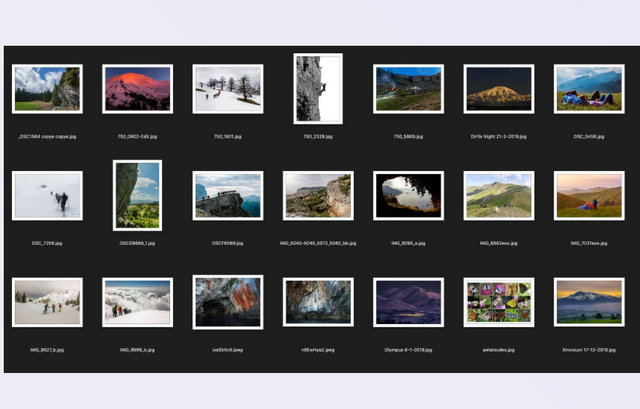This screenshot has height=409, width=640.
Task: Open the climbers above sea of clouds photo
Action: tap(138, 302)
